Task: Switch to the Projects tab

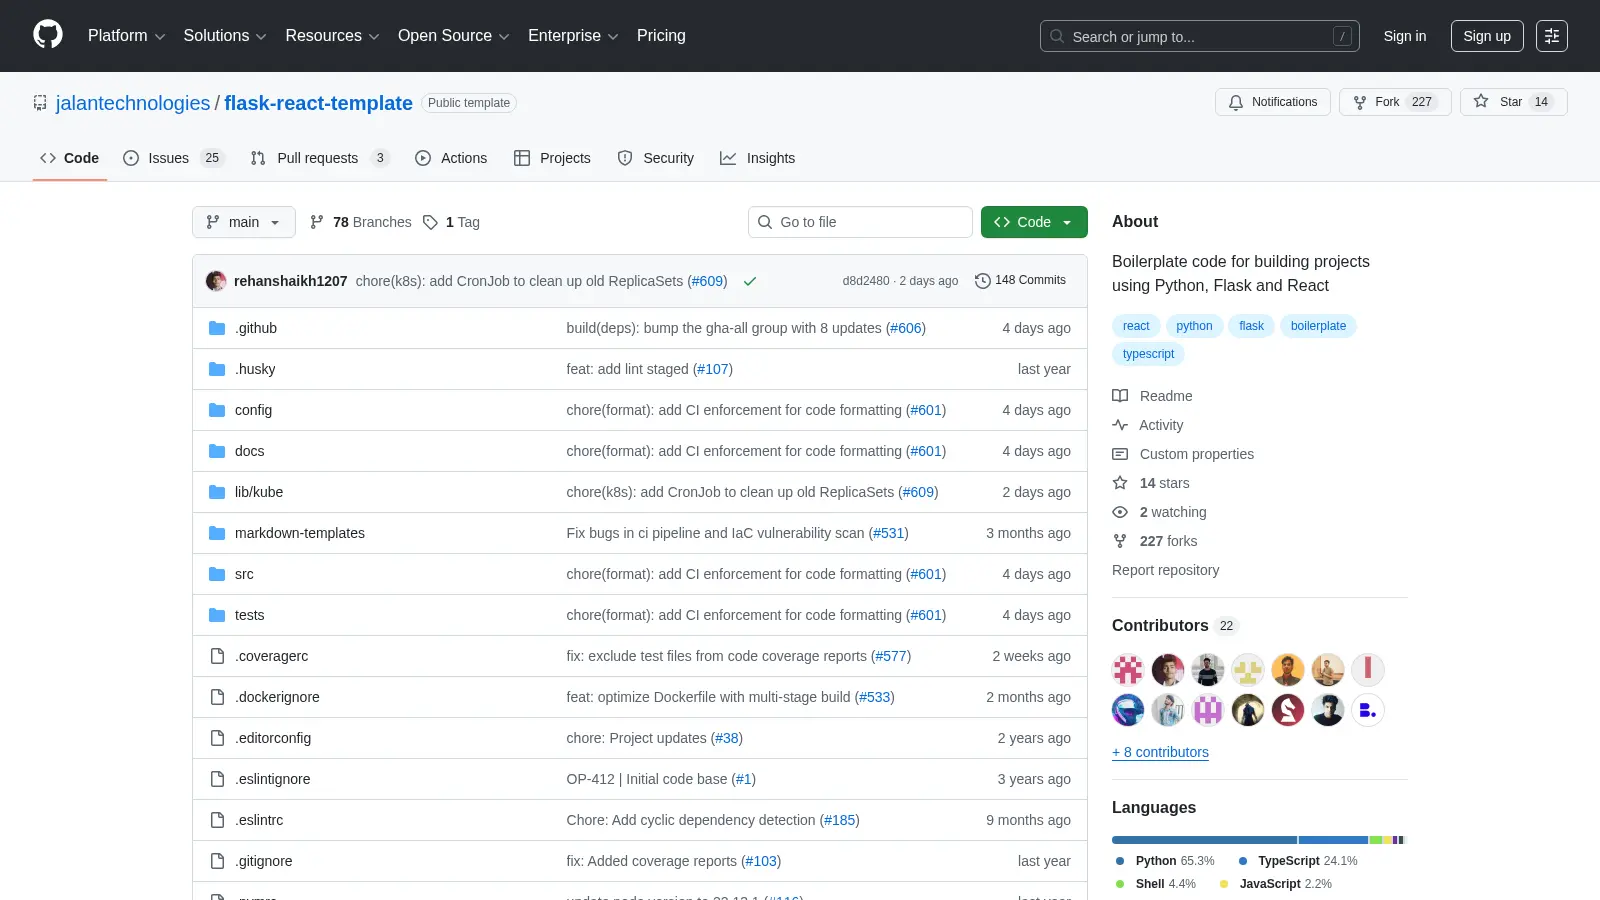Action: pos(552,158)
